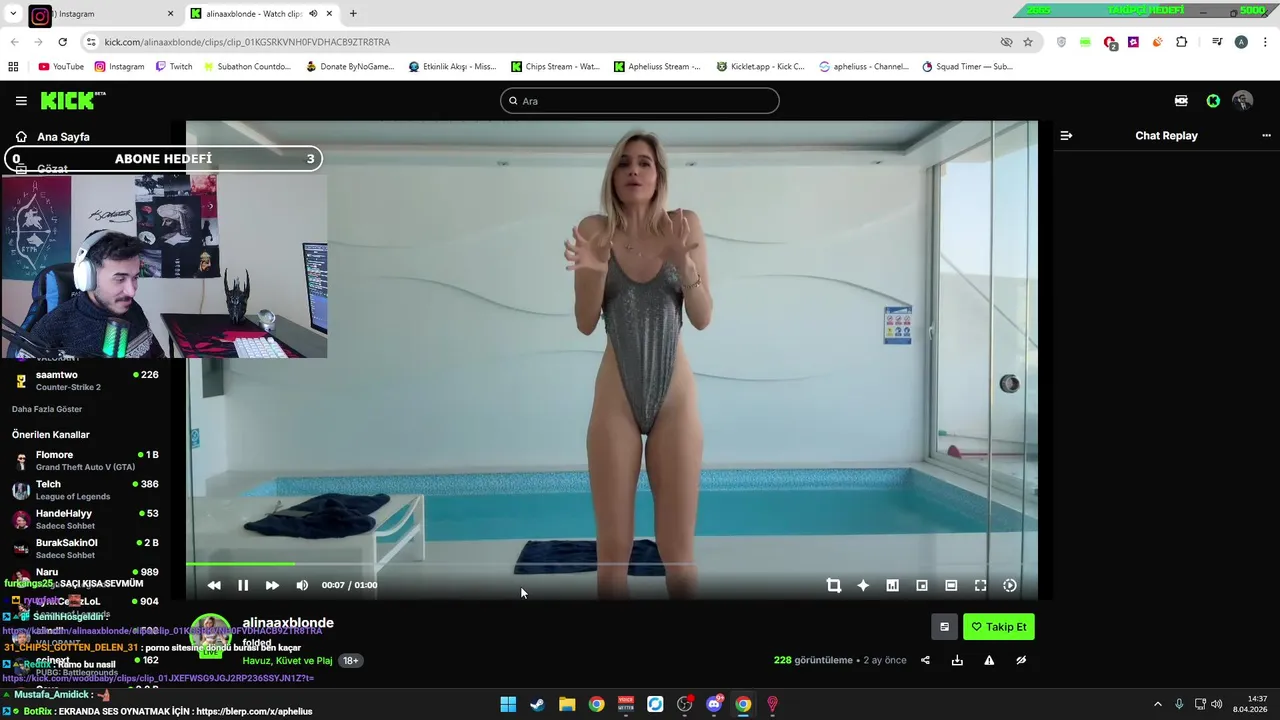The image size is (1280, 720).
Task: Open volume control in system tray
Action: pos(1217,704)
